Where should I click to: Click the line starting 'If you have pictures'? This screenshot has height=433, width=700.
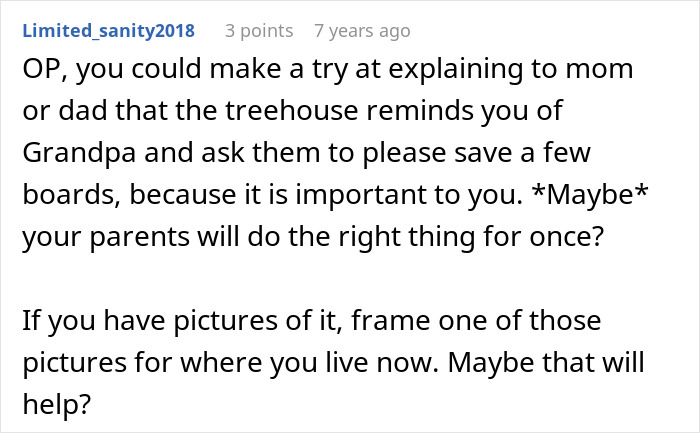(312, 321)
